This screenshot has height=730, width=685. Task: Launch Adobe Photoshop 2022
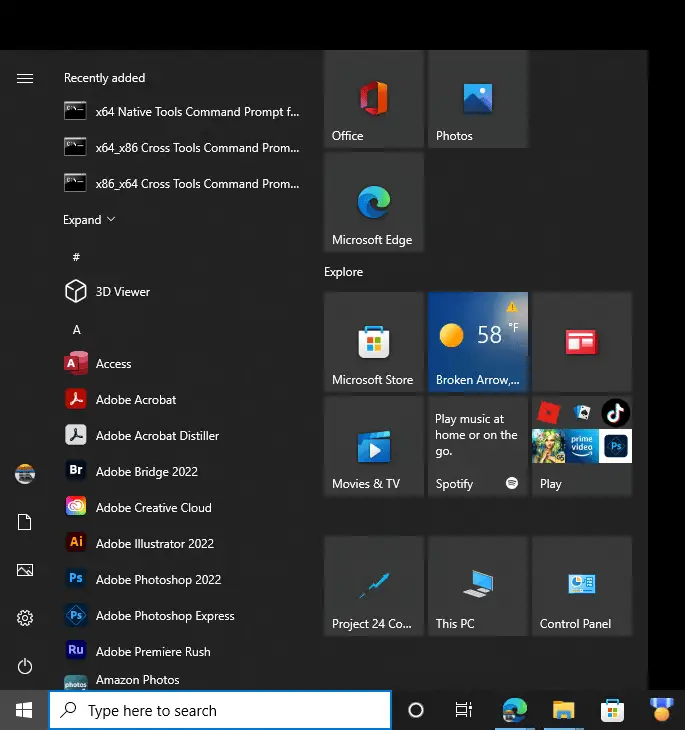click(x=184, y=579)
